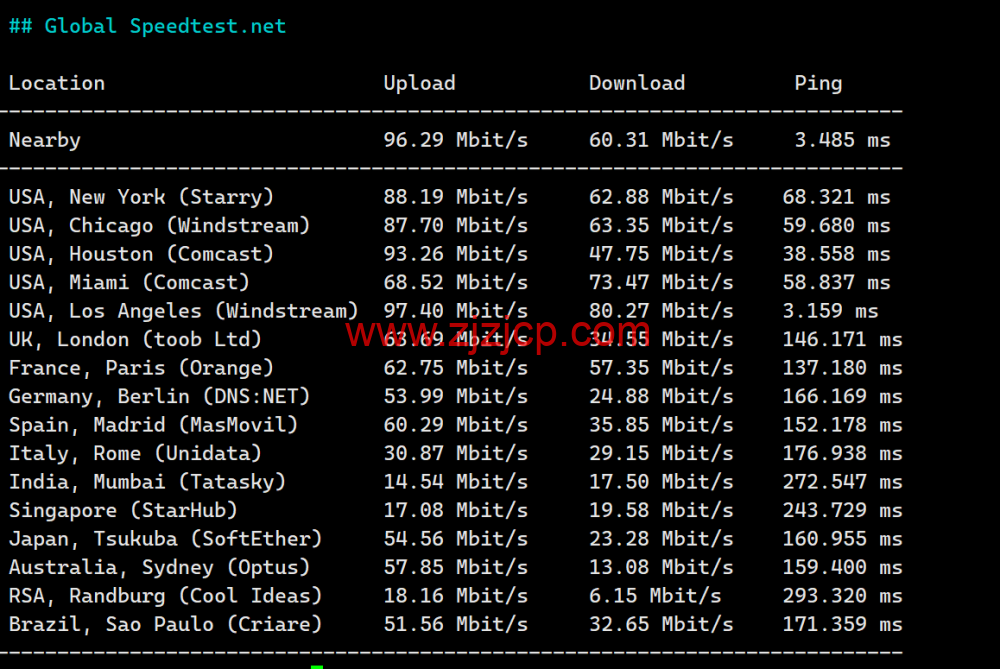Viewport: 1000px width, 669px height.
Task: Select the Location column header
Action: point(56,83)
